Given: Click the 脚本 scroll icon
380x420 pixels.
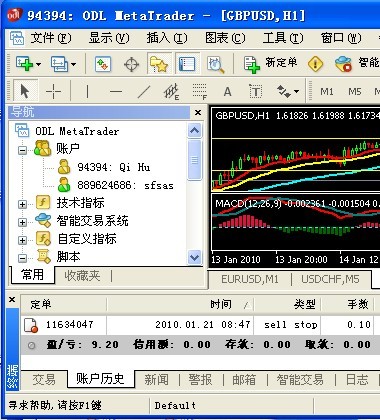Looking at the screenshot, I should (x=43, y=256).
